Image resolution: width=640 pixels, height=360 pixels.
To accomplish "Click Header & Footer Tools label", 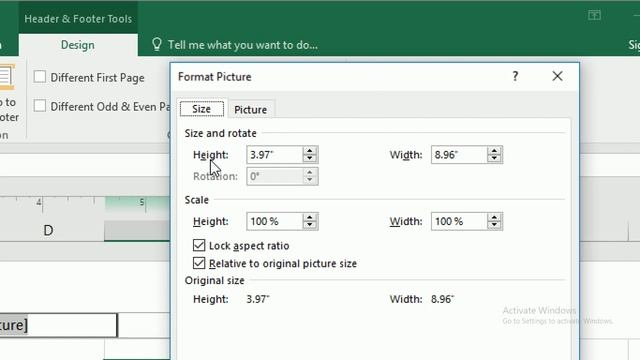I will (x=78, y=19).
